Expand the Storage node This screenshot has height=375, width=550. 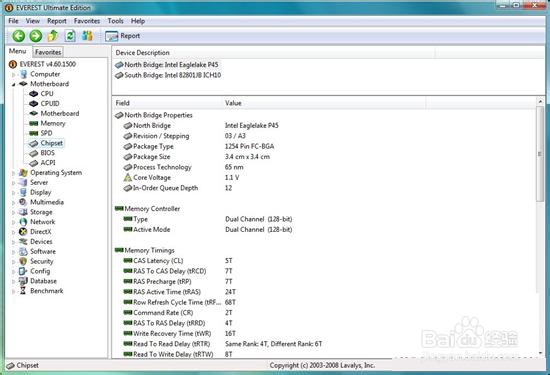13,212
